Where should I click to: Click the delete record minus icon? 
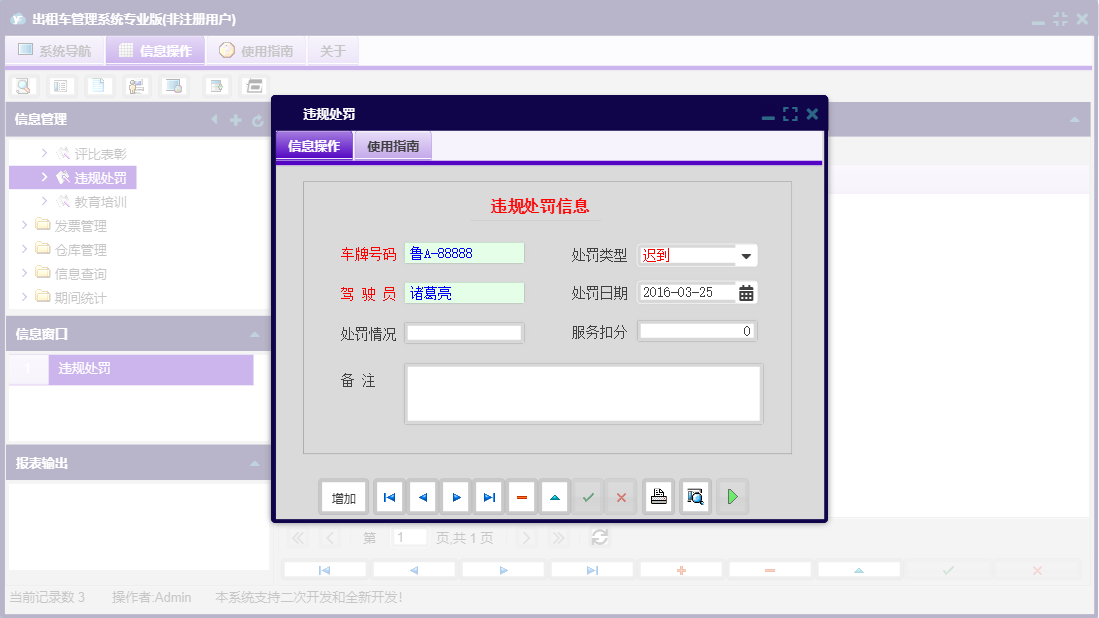point(521,496)
